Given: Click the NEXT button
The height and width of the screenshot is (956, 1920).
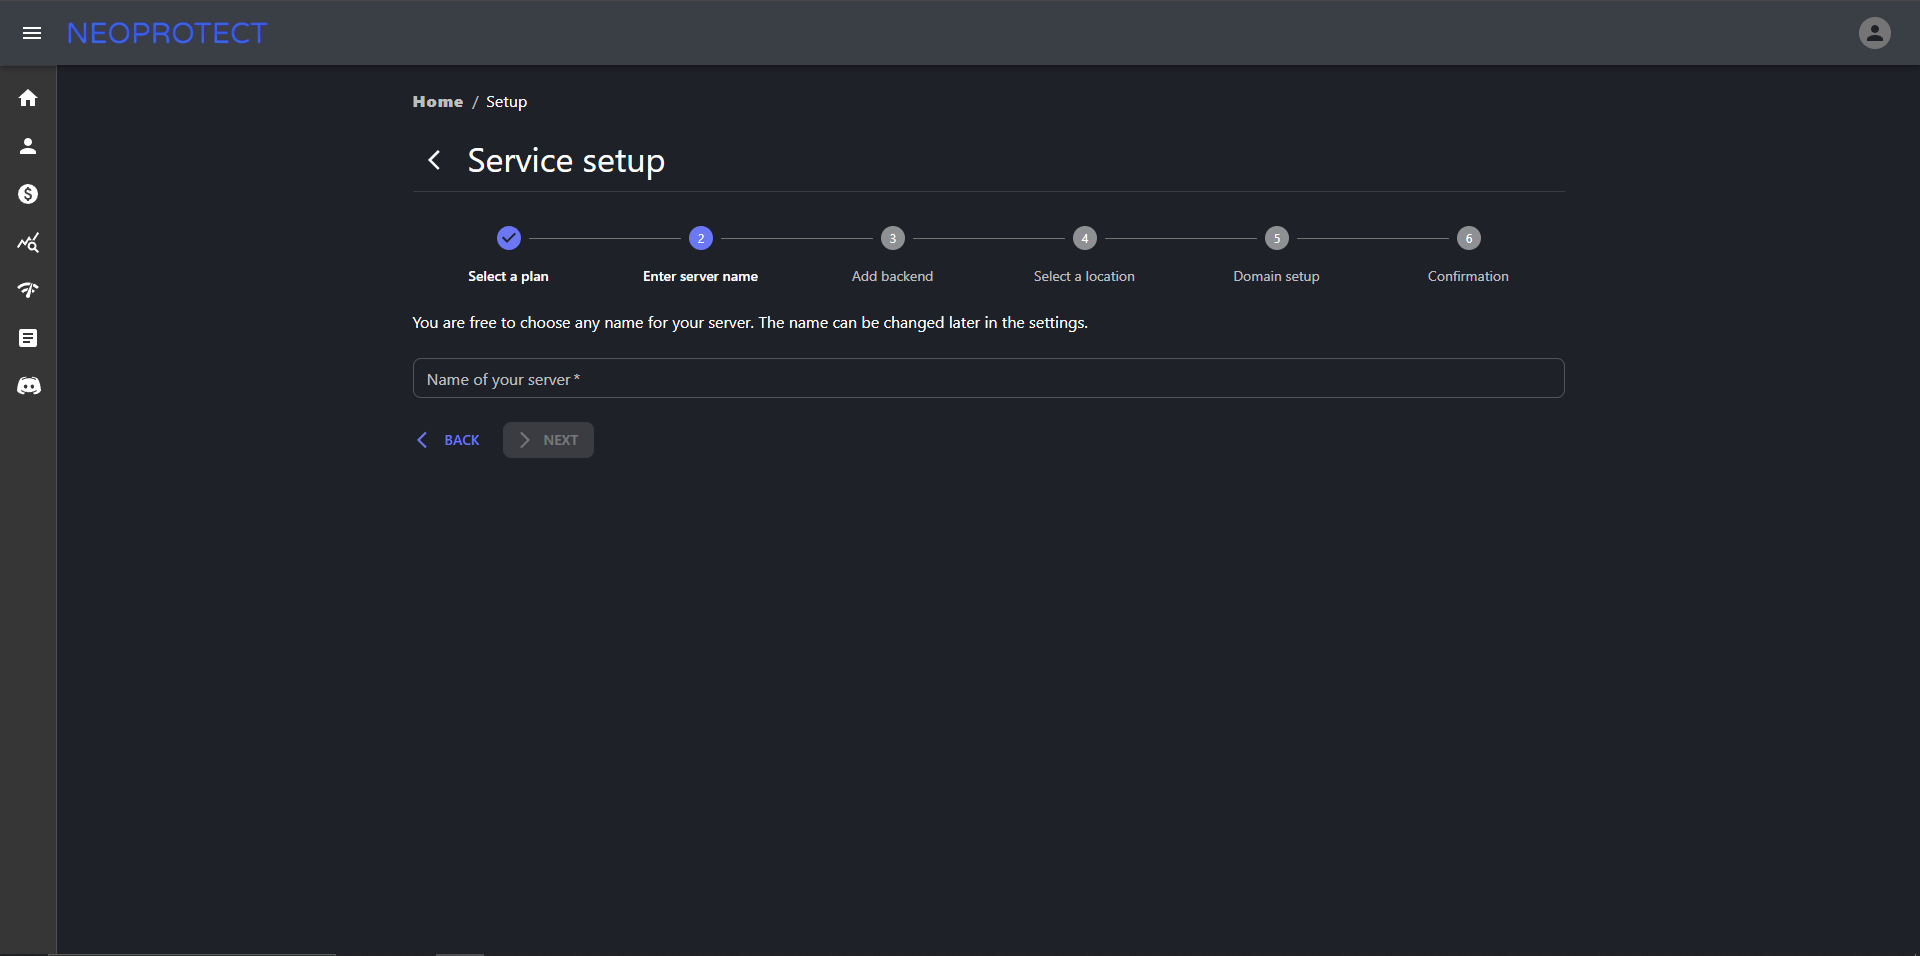Looking at the screenshot, I should click(548, 440).
